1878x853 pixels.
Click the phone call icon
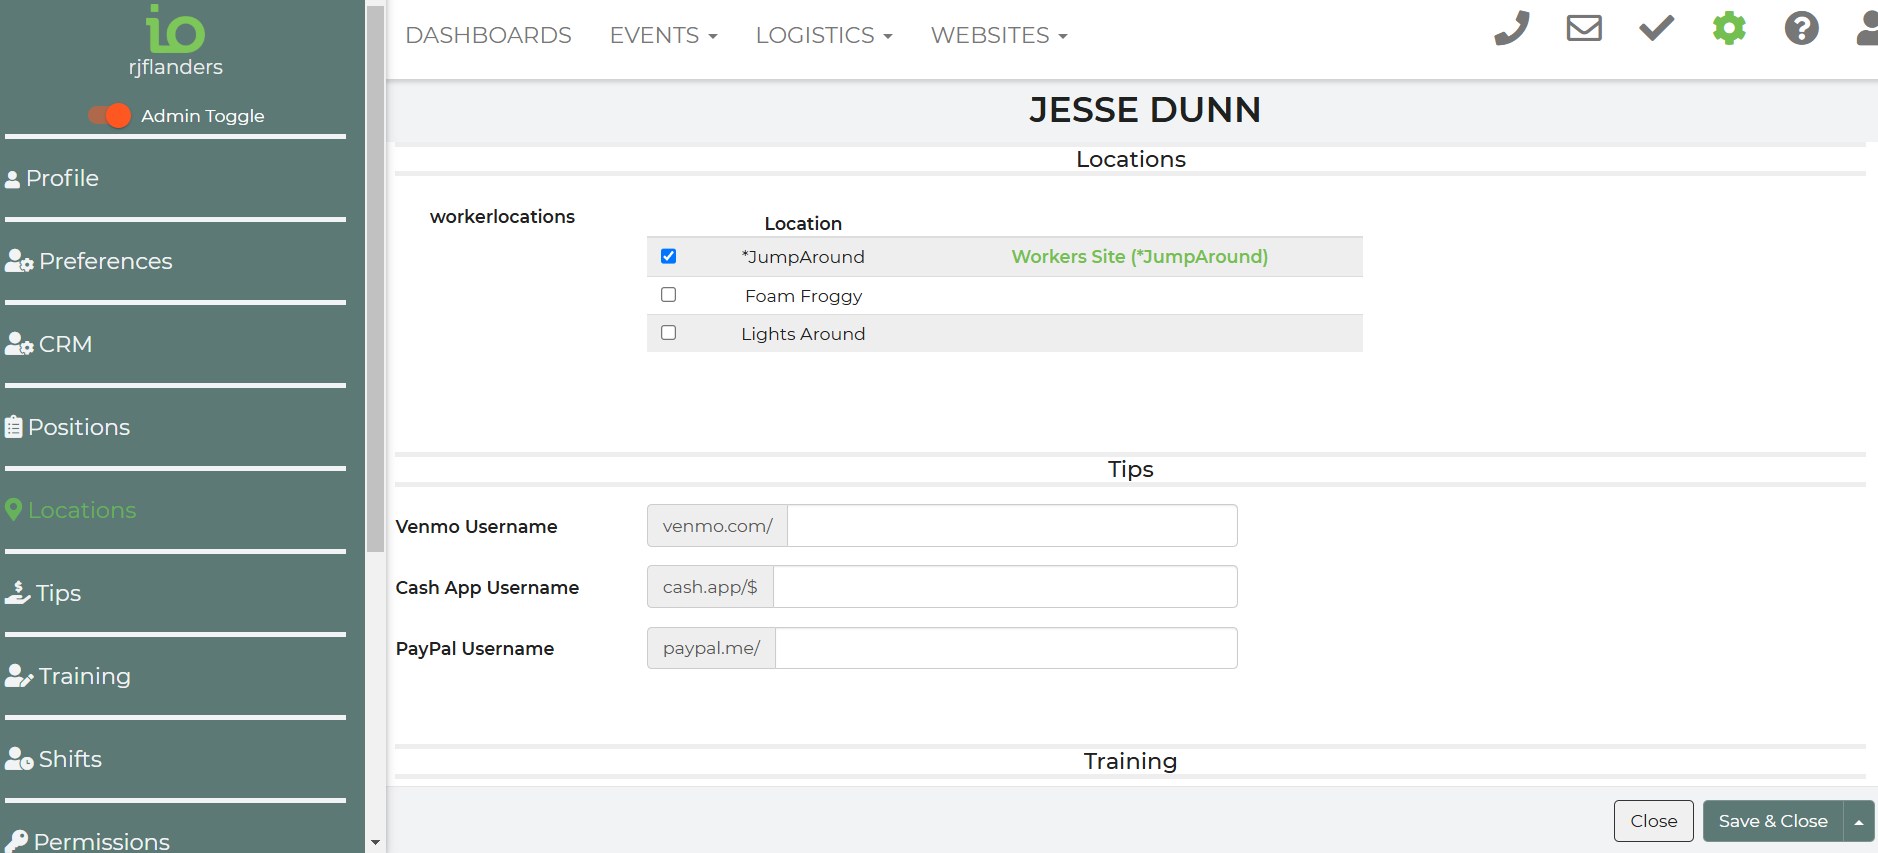[x=1512, y=28]
